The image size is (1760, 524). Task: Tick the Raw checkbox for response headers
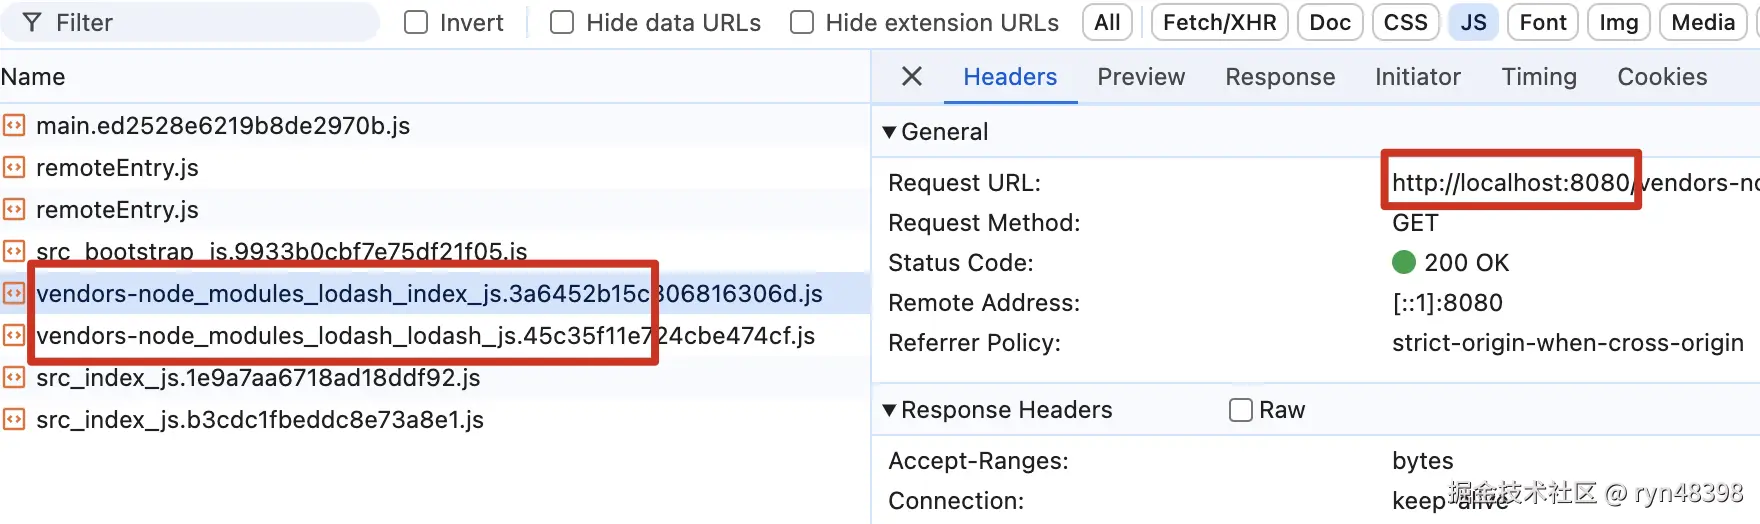coord(1240,410)
